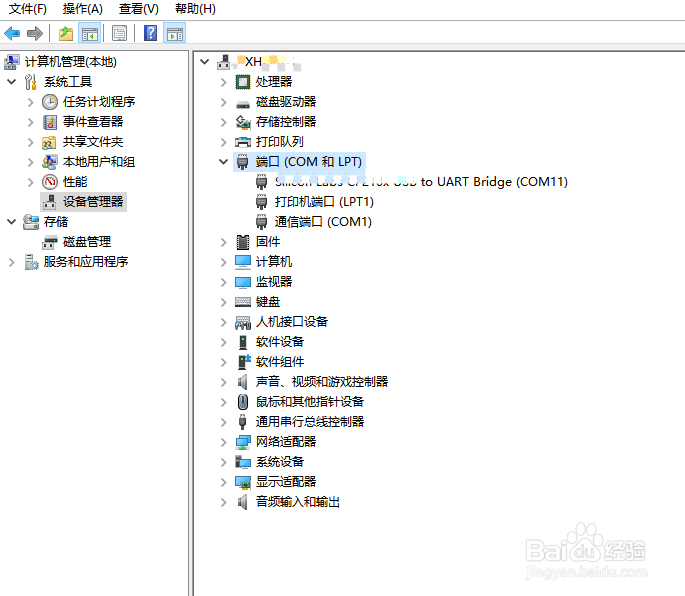Screen dimensions: 685x596
Task: Open the 查看(V) menu
Action: point(138,9)
